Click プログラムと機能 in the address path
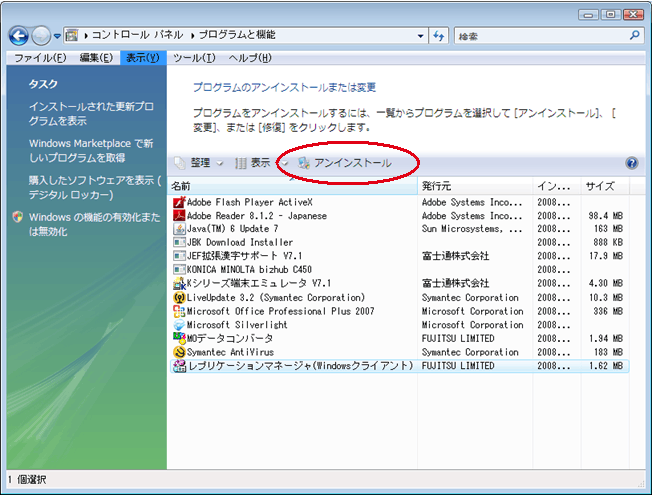 click(x=237, y=35)
